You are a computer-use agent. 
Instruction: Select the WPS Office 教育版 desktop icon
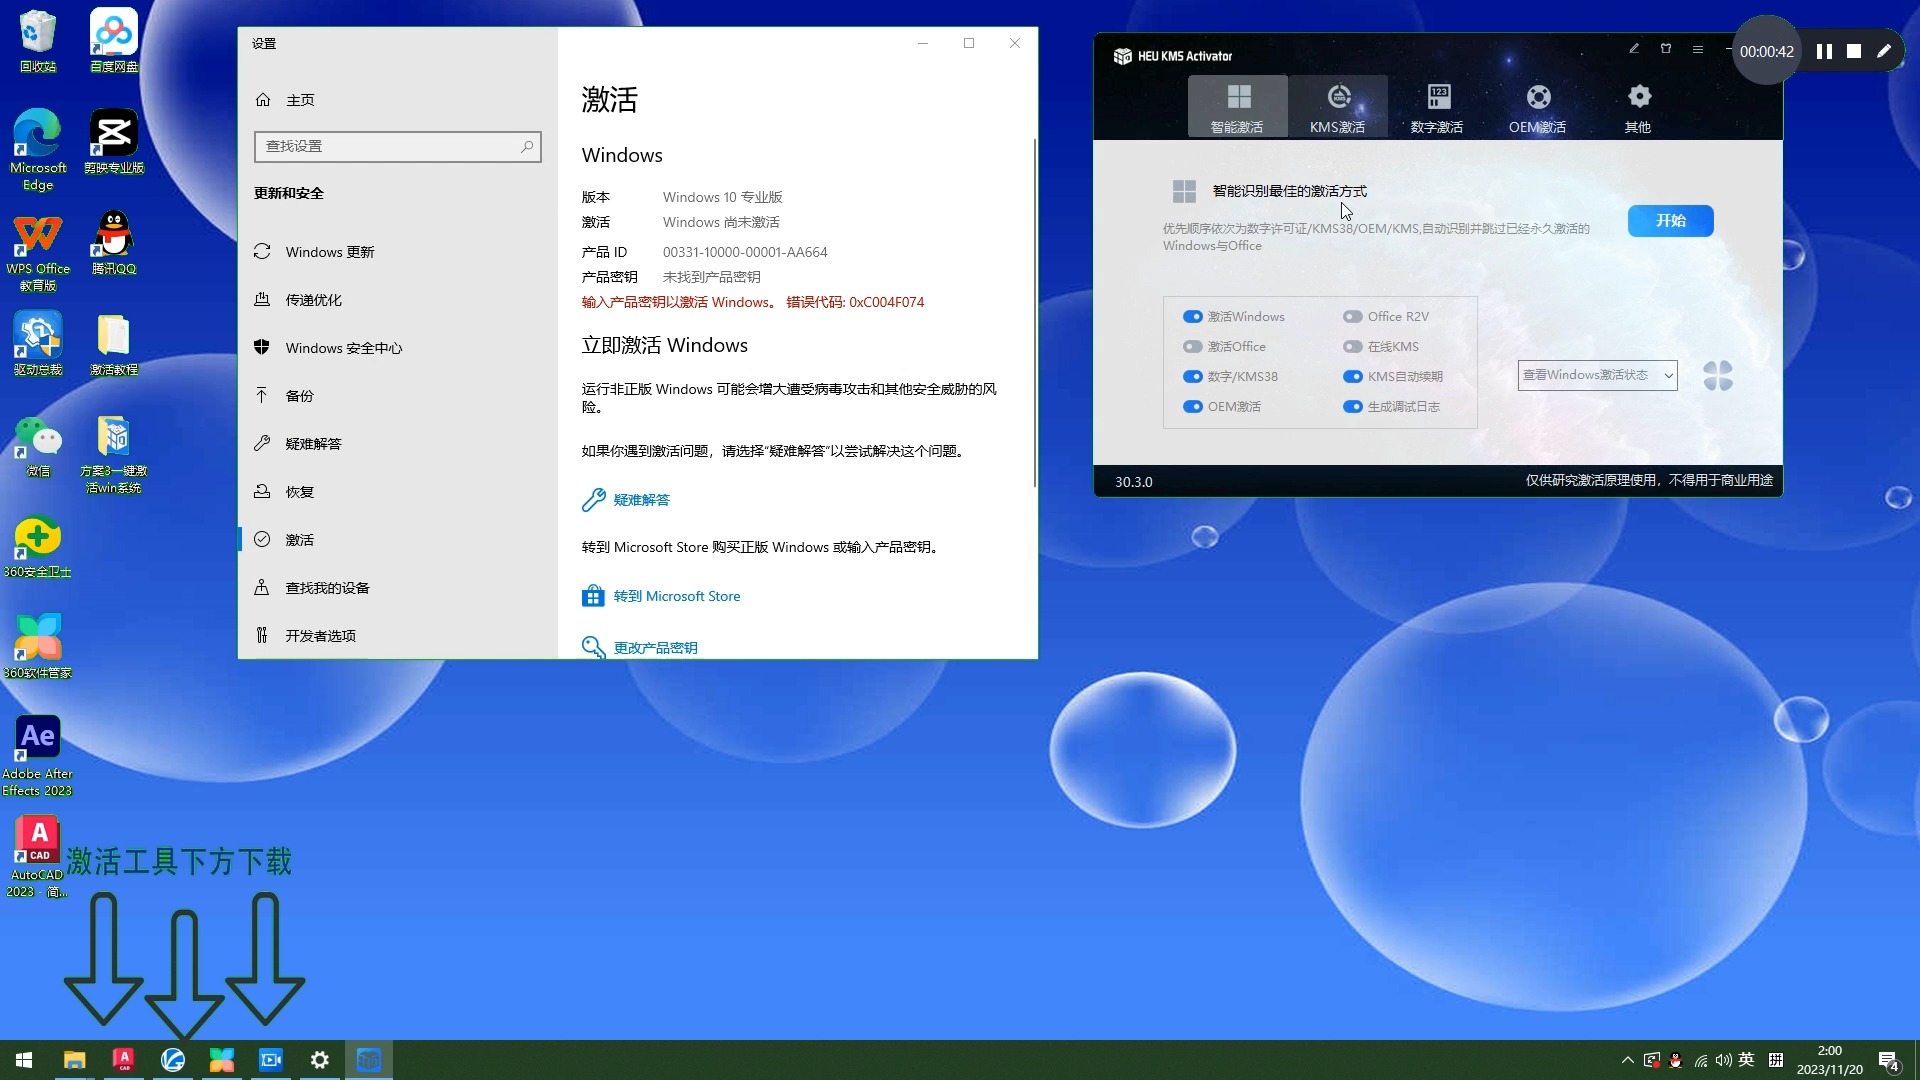click(38, 253)
